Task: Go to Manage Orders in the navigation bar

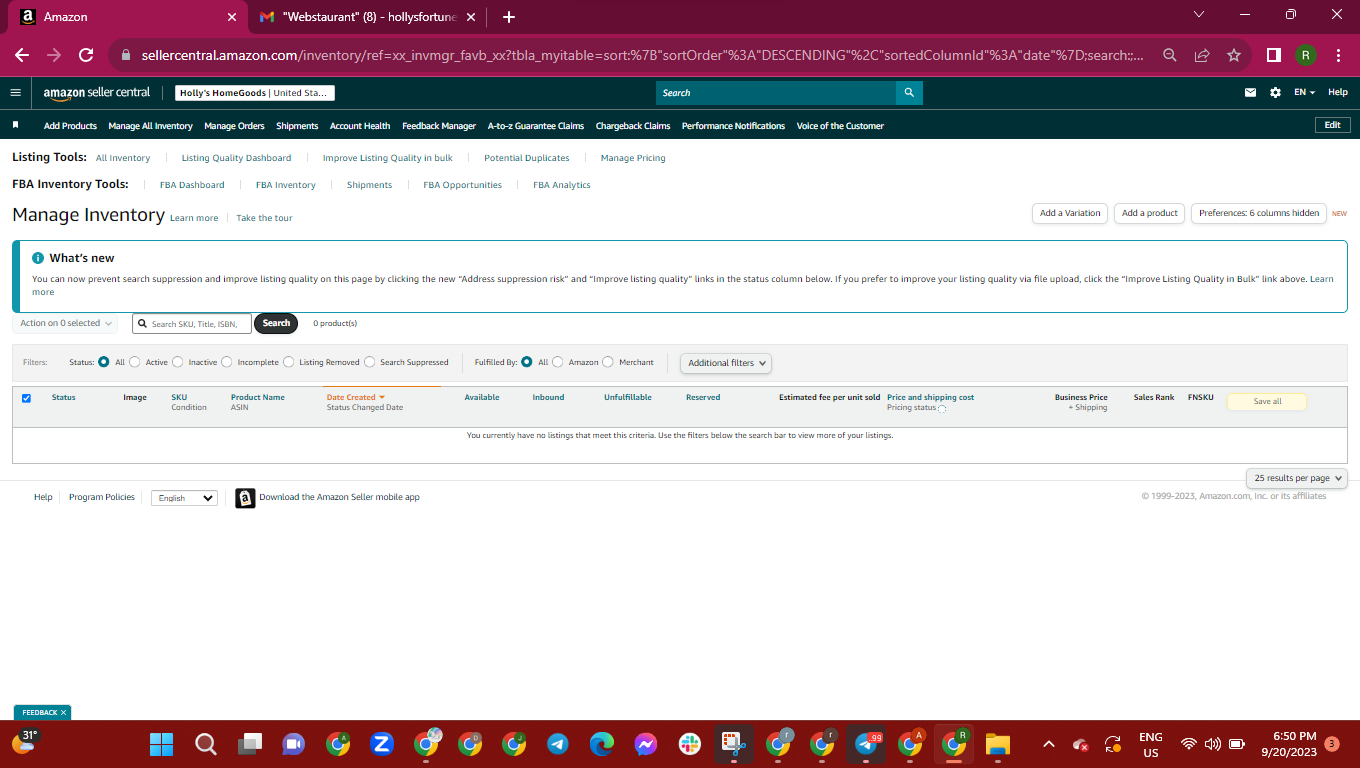Action: (x=234, y=126)
